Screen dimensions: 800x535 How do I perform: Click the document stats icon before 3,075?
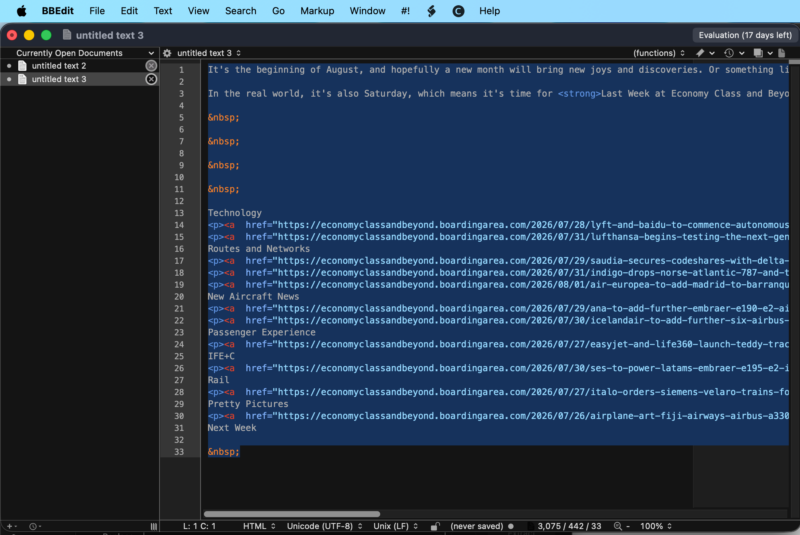(531, 526)
